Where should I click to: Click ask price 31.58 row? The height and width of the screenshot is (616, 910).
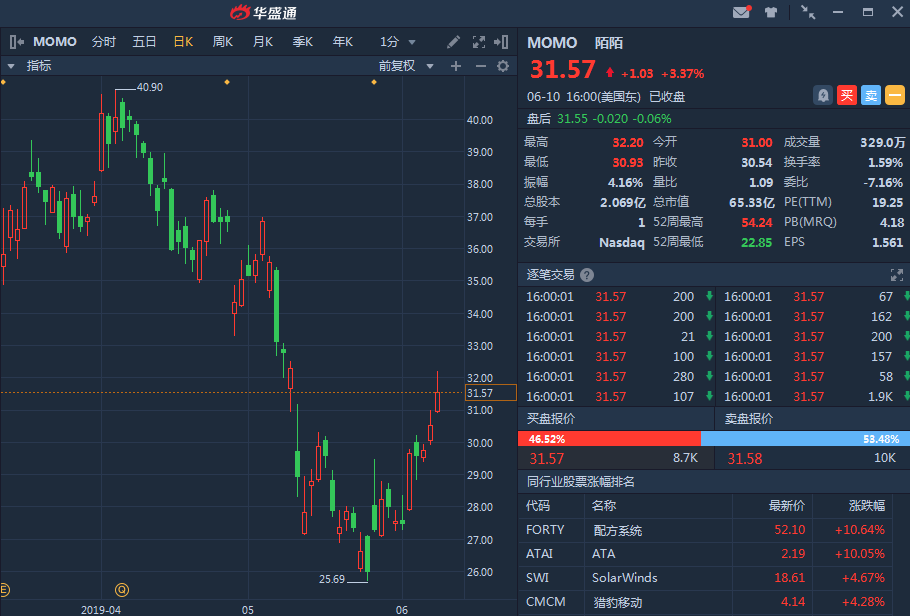pos(812,458)
